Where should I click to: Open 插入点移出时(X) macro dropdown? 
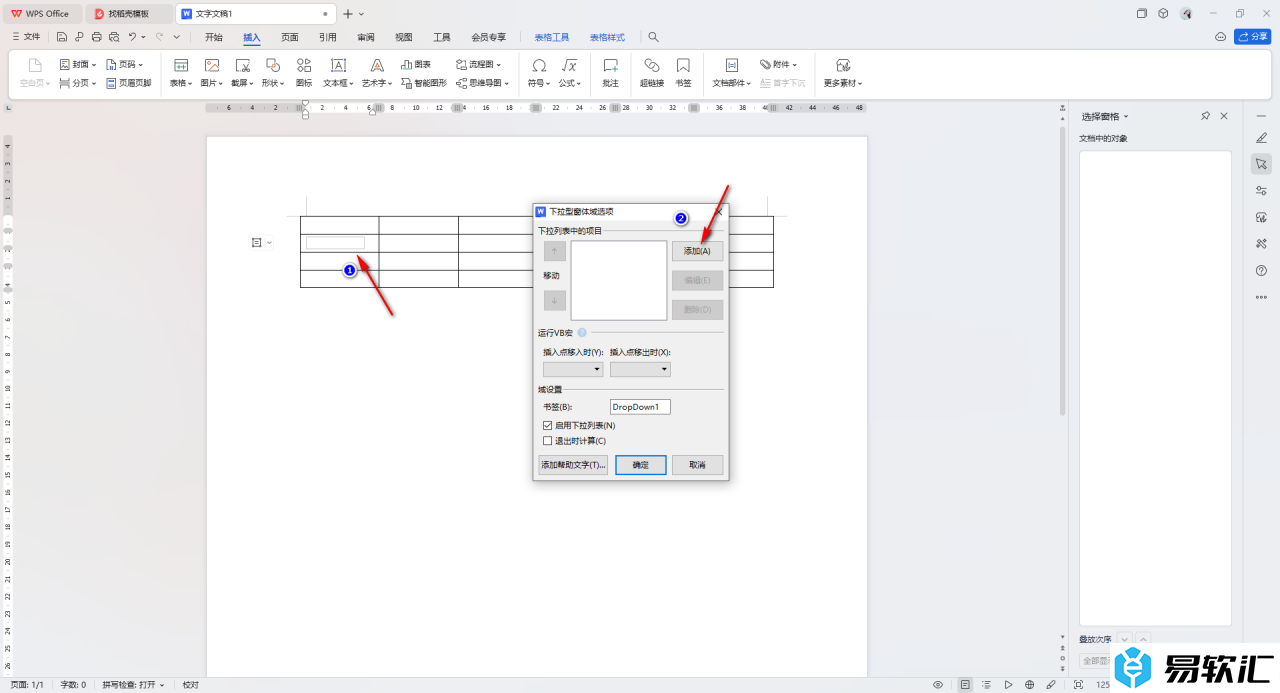[640, 369]
